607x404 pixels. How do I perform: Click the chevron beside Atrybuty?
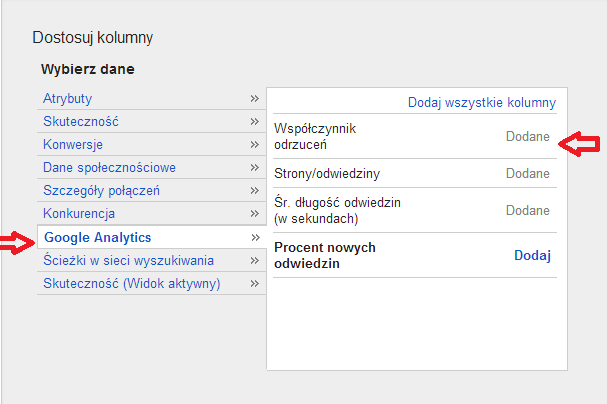coord(255,98)
